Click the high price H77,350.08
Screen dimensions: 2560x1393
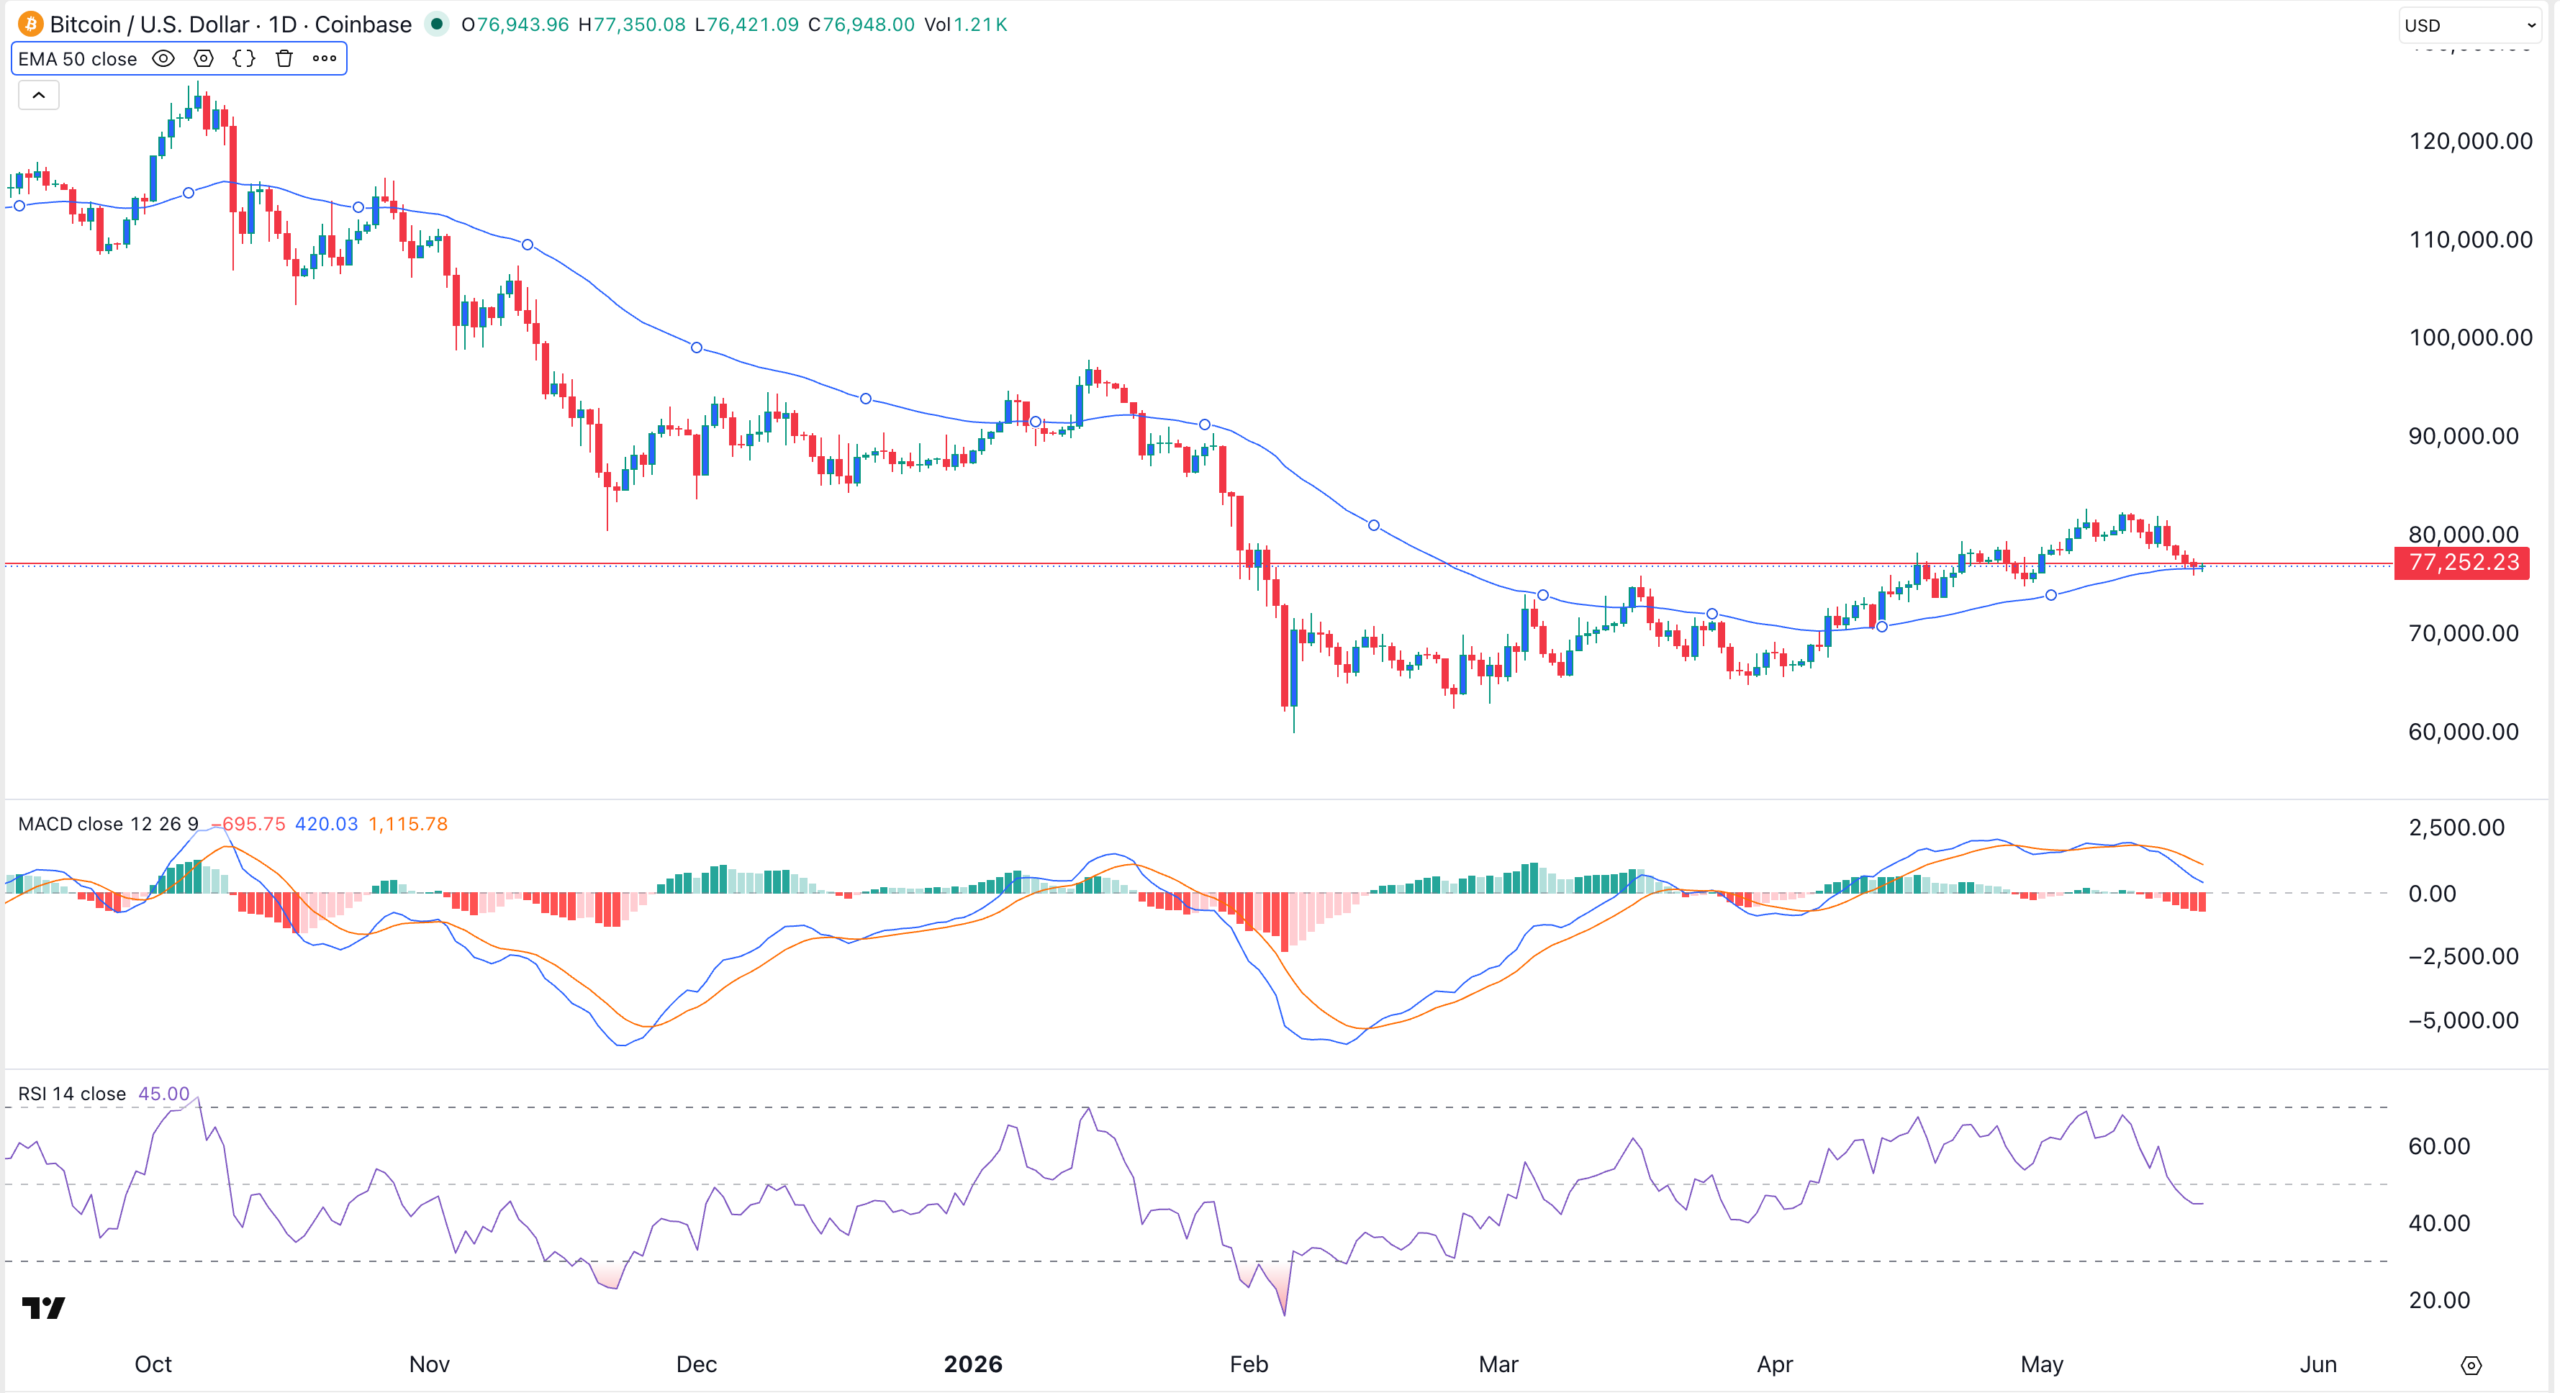click(x=632, y=24)
